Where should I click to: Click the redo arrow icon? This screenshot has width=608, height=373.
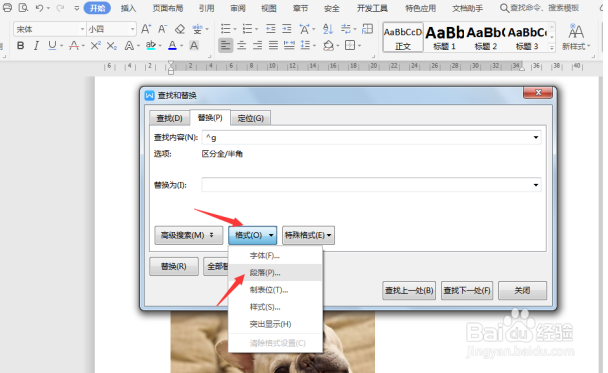[60, 8]
